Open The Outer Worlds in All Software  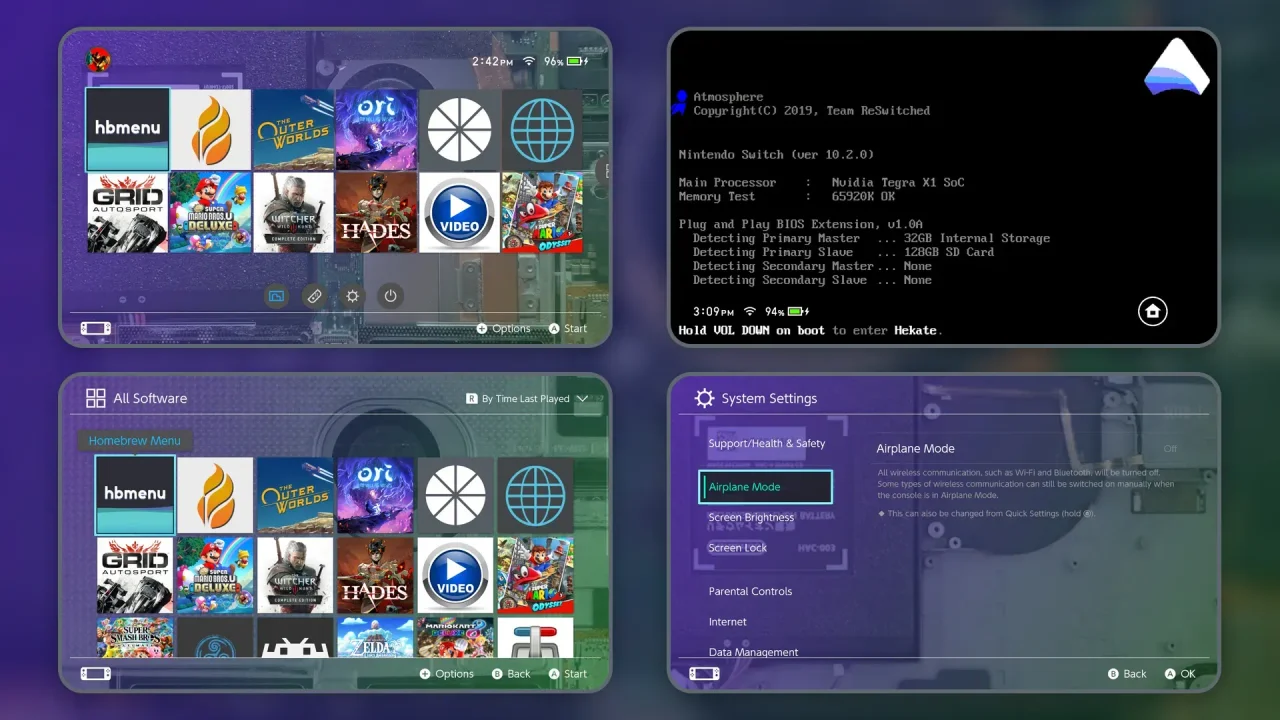295,496
